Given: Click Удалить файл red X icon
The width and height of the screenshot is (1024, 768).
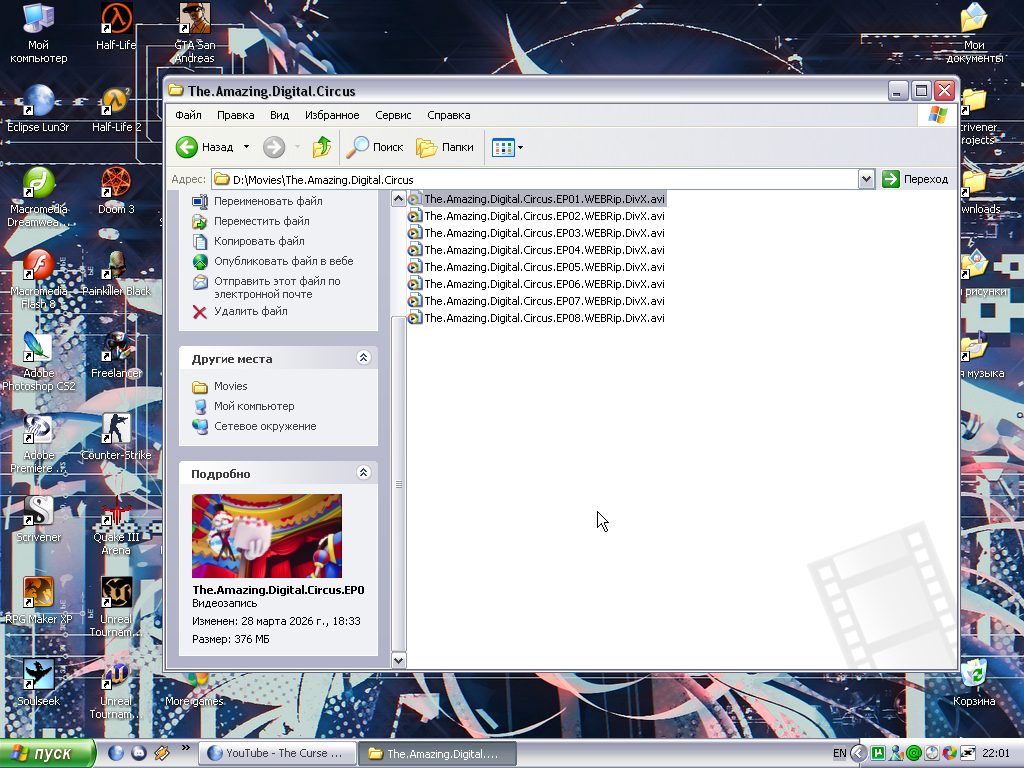Looking at the screenshot, I should tap(200, 312).
